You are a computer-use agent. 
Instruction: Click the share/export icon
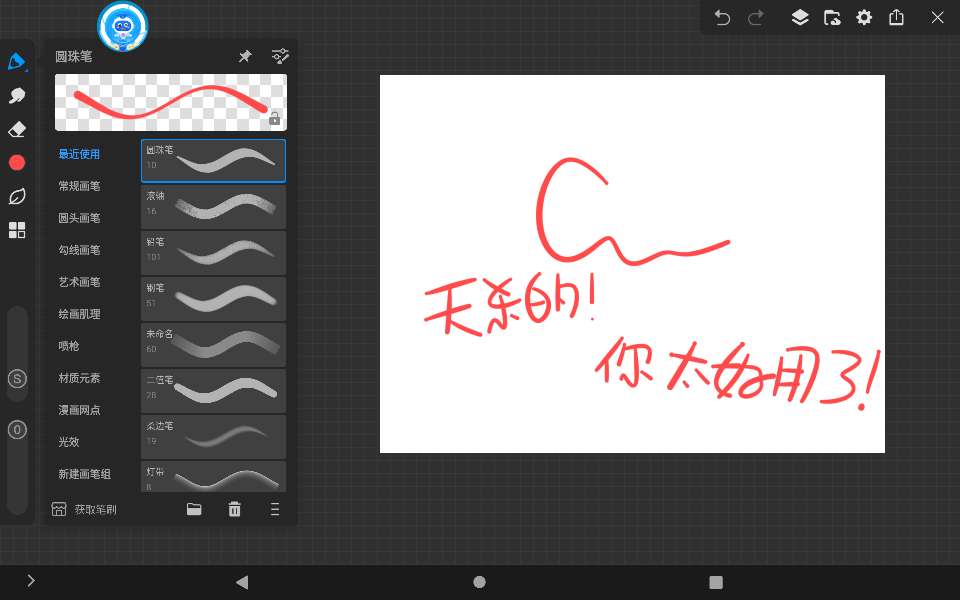click(x=897, y=18)
